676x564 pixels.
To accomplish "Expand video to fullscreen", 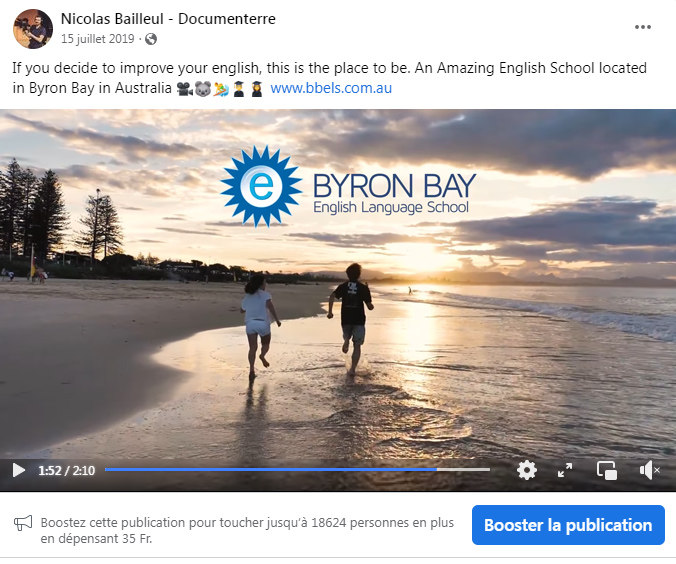I will (x=565, y=470).
